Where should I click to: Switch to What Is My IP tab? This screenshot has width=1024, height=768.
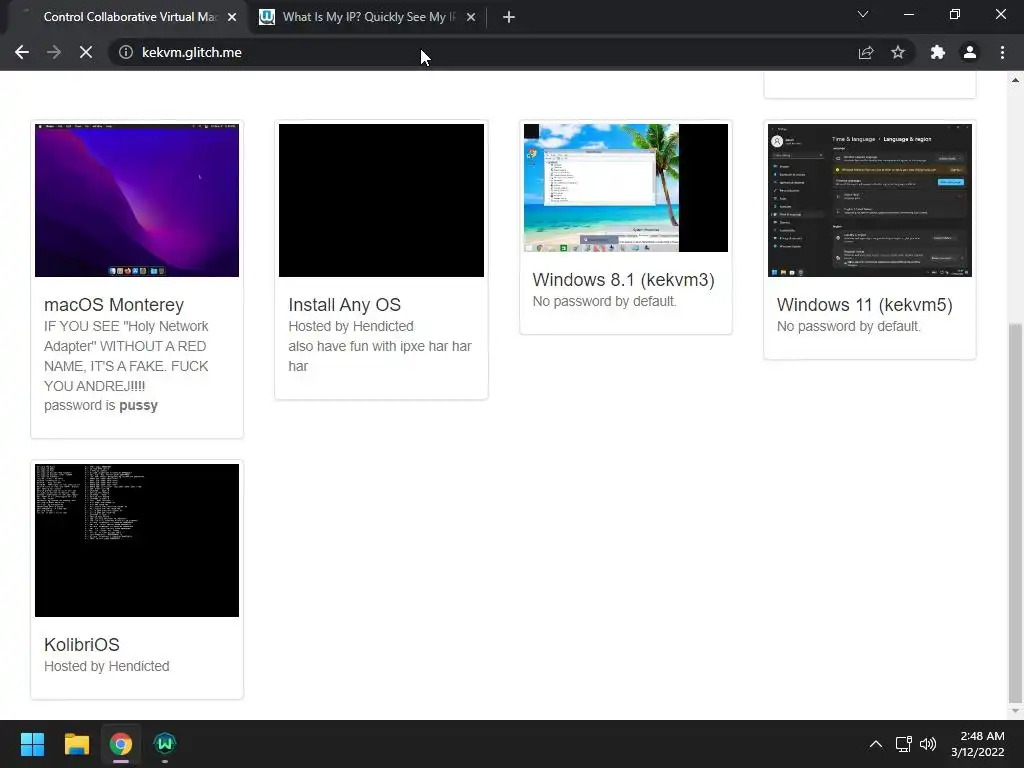pyautogui.click(x=369, y=17)
